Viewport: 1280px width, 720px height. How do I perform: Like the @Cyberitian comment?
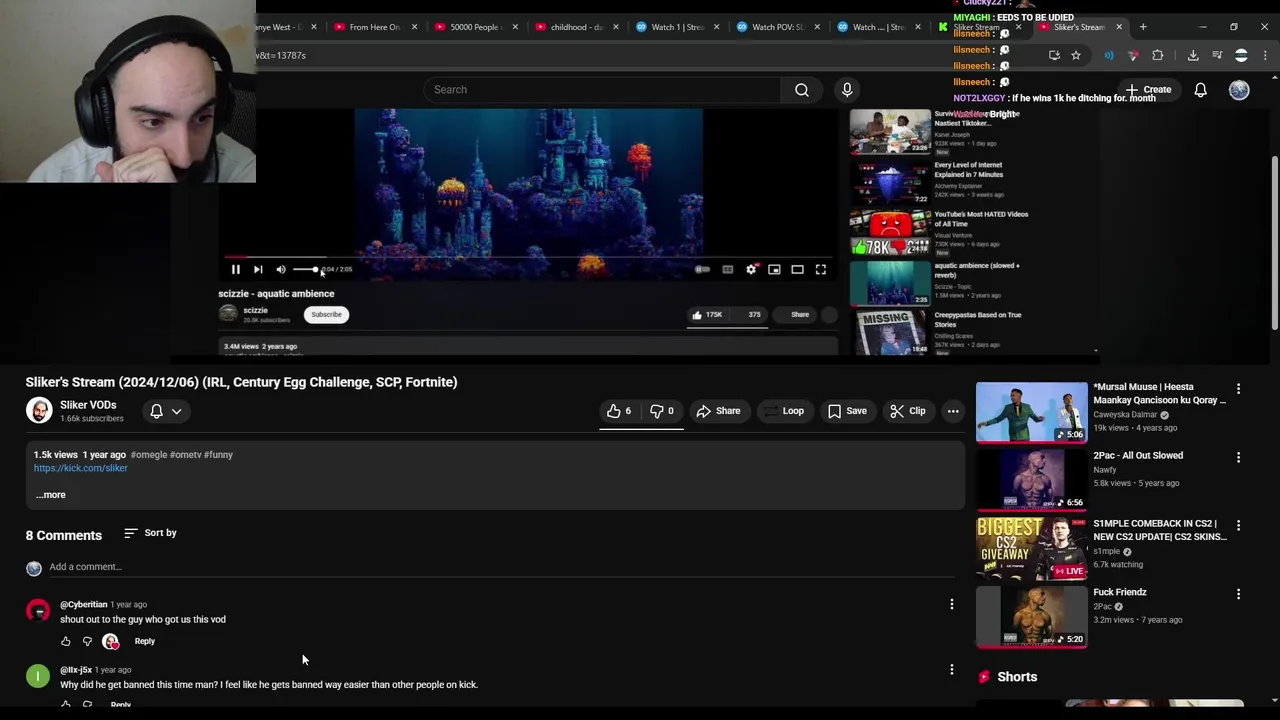[x=66, y=641]
